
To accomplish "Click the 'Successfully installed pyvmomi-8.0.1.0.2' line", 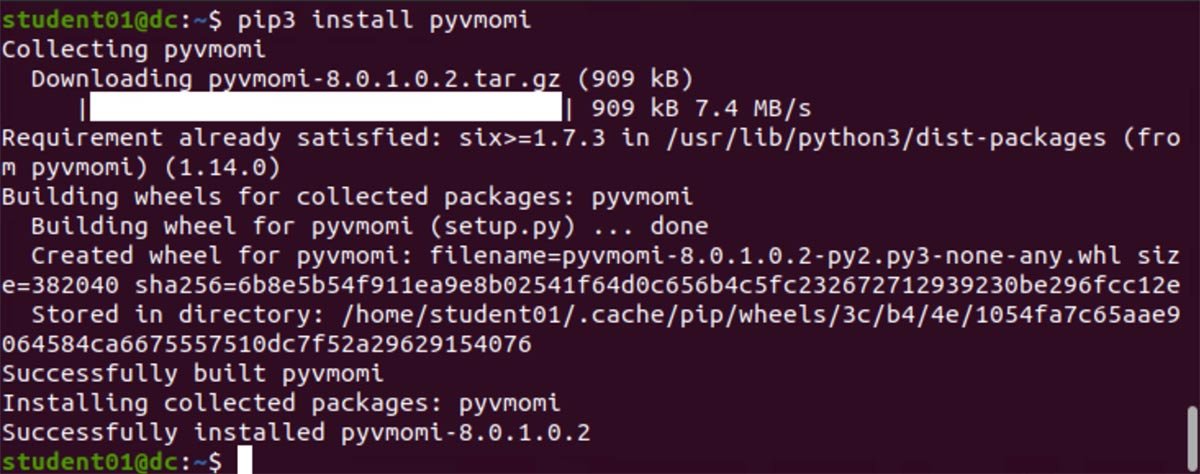I will point(296,433).
